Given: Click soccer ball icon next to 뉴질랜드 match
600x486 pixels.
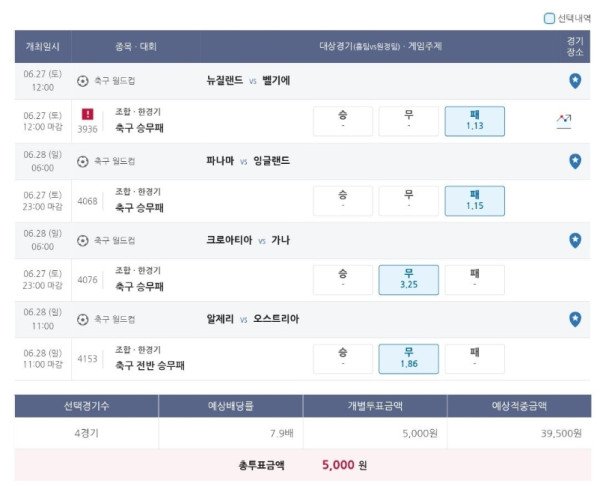Looking at the screenshot, I should point(83,81).
